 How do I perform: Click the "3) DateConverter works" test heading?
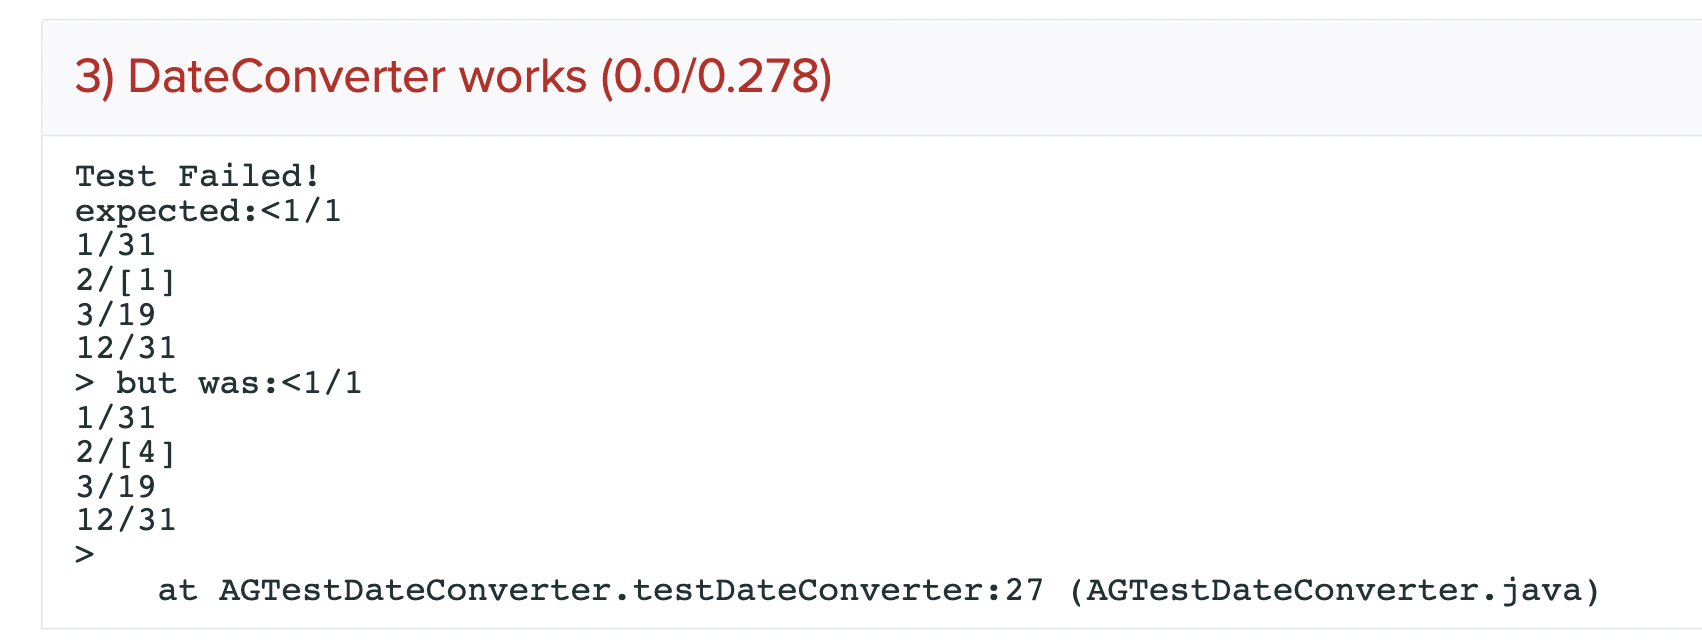tap(330, 77)
